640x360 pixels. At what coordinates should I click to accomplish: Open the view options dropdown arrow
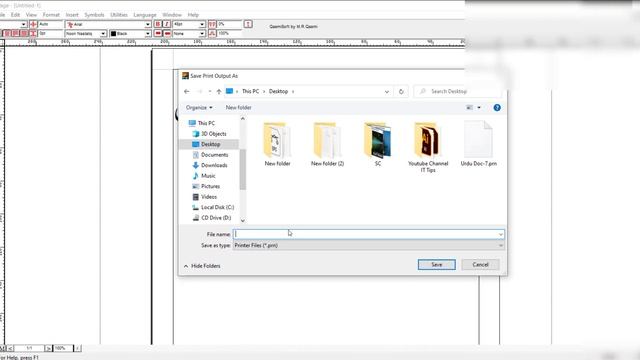coord(479,108)
